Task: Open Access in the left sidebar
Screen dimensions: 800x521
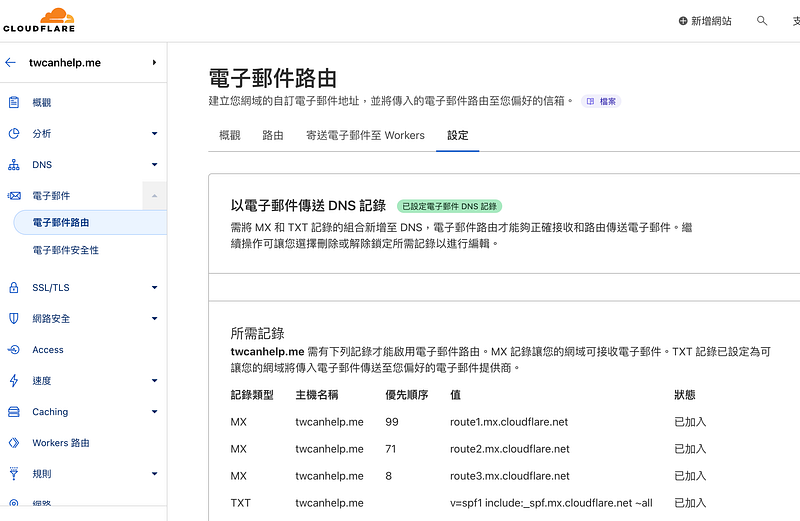Action: click(x=48, y=350)
